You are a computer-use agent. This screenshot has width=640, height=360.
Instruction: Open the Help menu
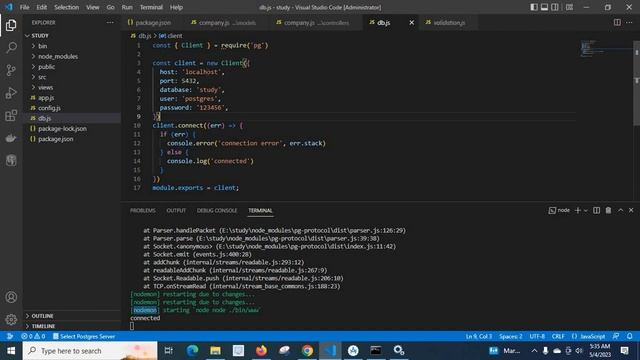click(176, 7)
